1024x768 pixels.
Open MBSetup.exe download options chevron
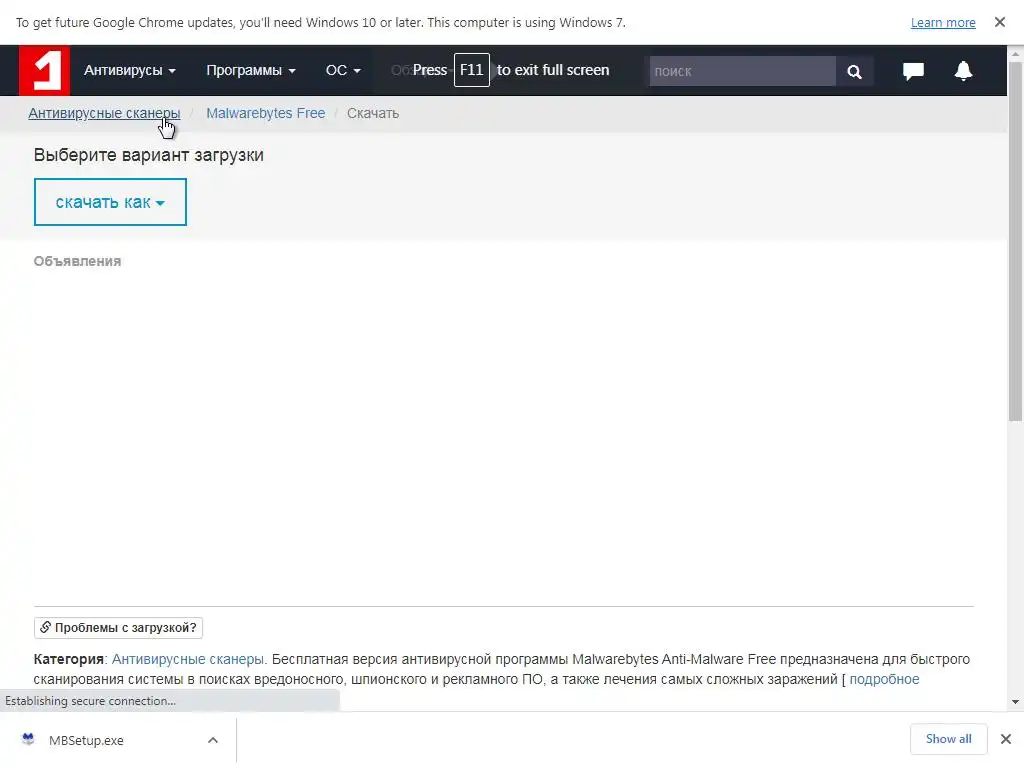[213, 740]
